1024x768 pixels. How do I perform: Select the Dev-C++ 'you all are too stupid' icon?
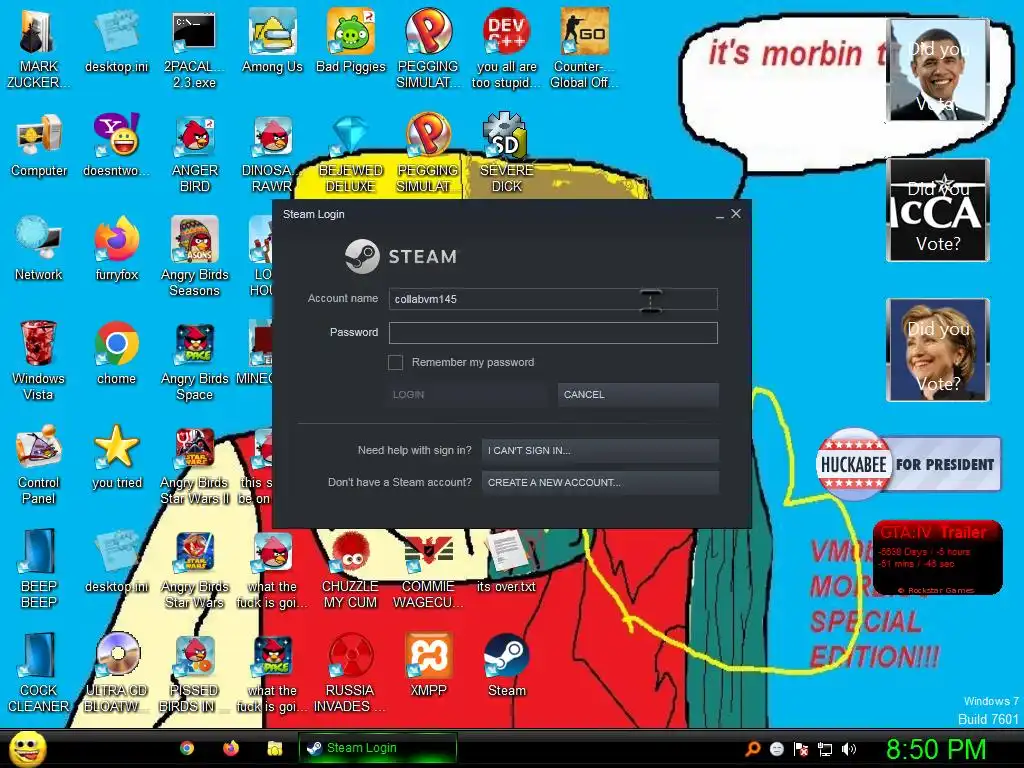[506, 50]
